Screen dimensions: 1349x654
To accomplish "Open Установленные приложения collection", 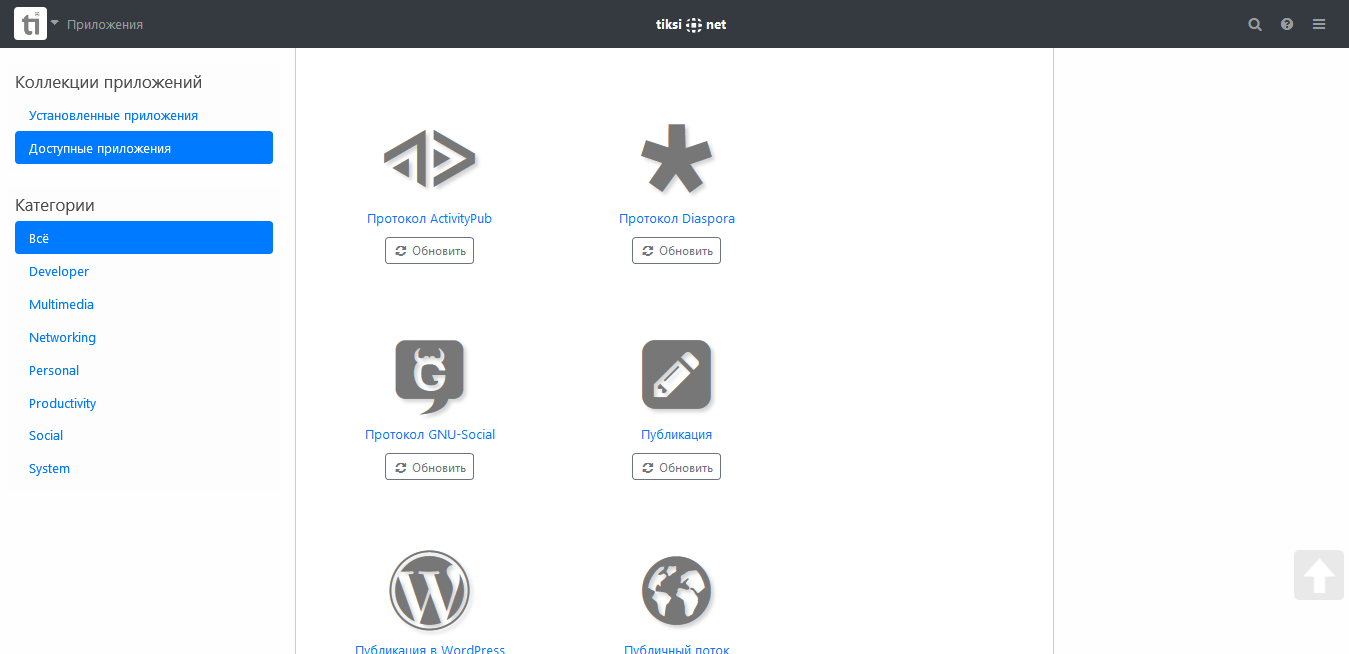I will [144, 115].
